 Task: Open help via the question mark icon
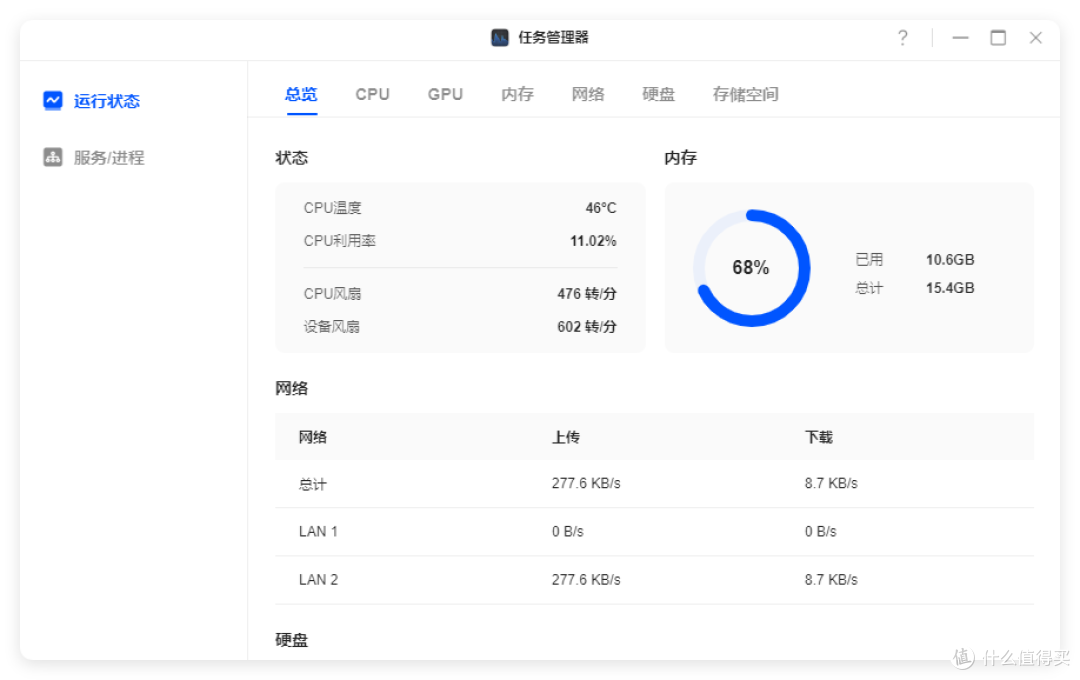tap(902, 37)
